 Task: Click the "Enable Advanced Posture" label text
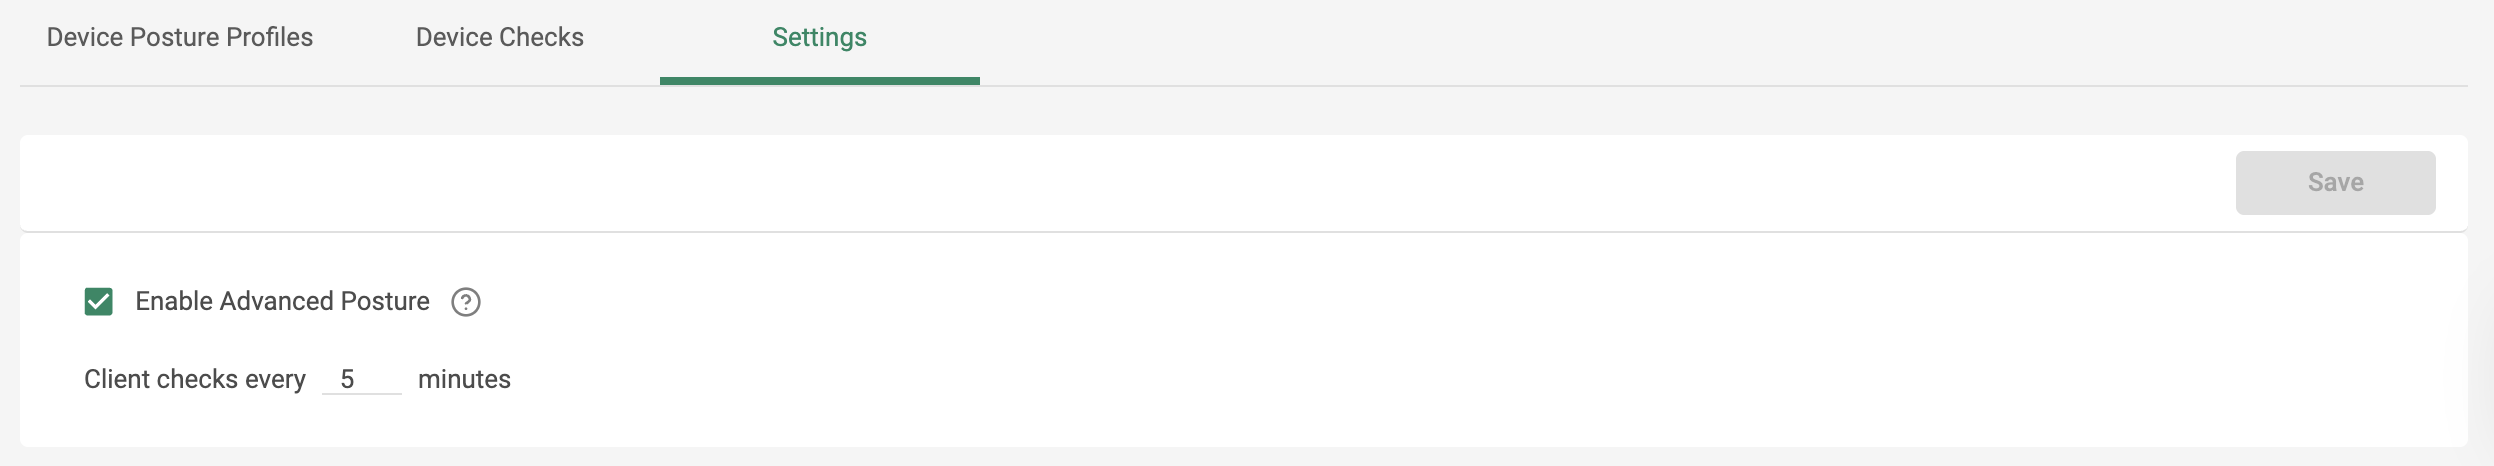click(x=282, y=302)
